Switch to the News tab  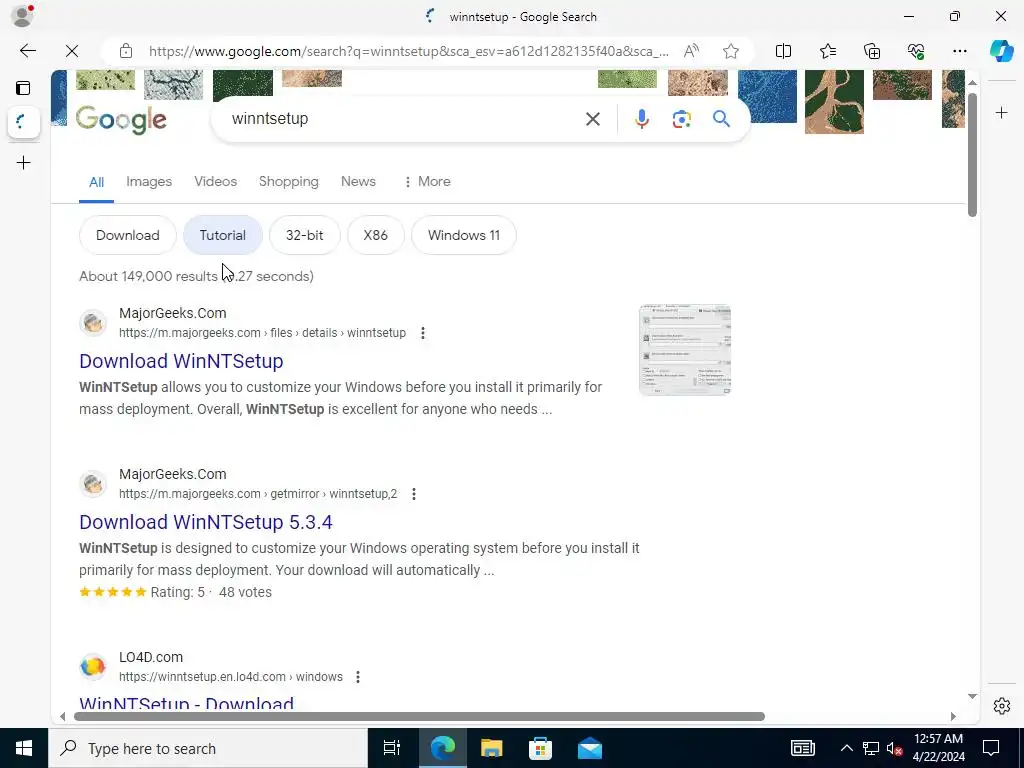(358, 182)
